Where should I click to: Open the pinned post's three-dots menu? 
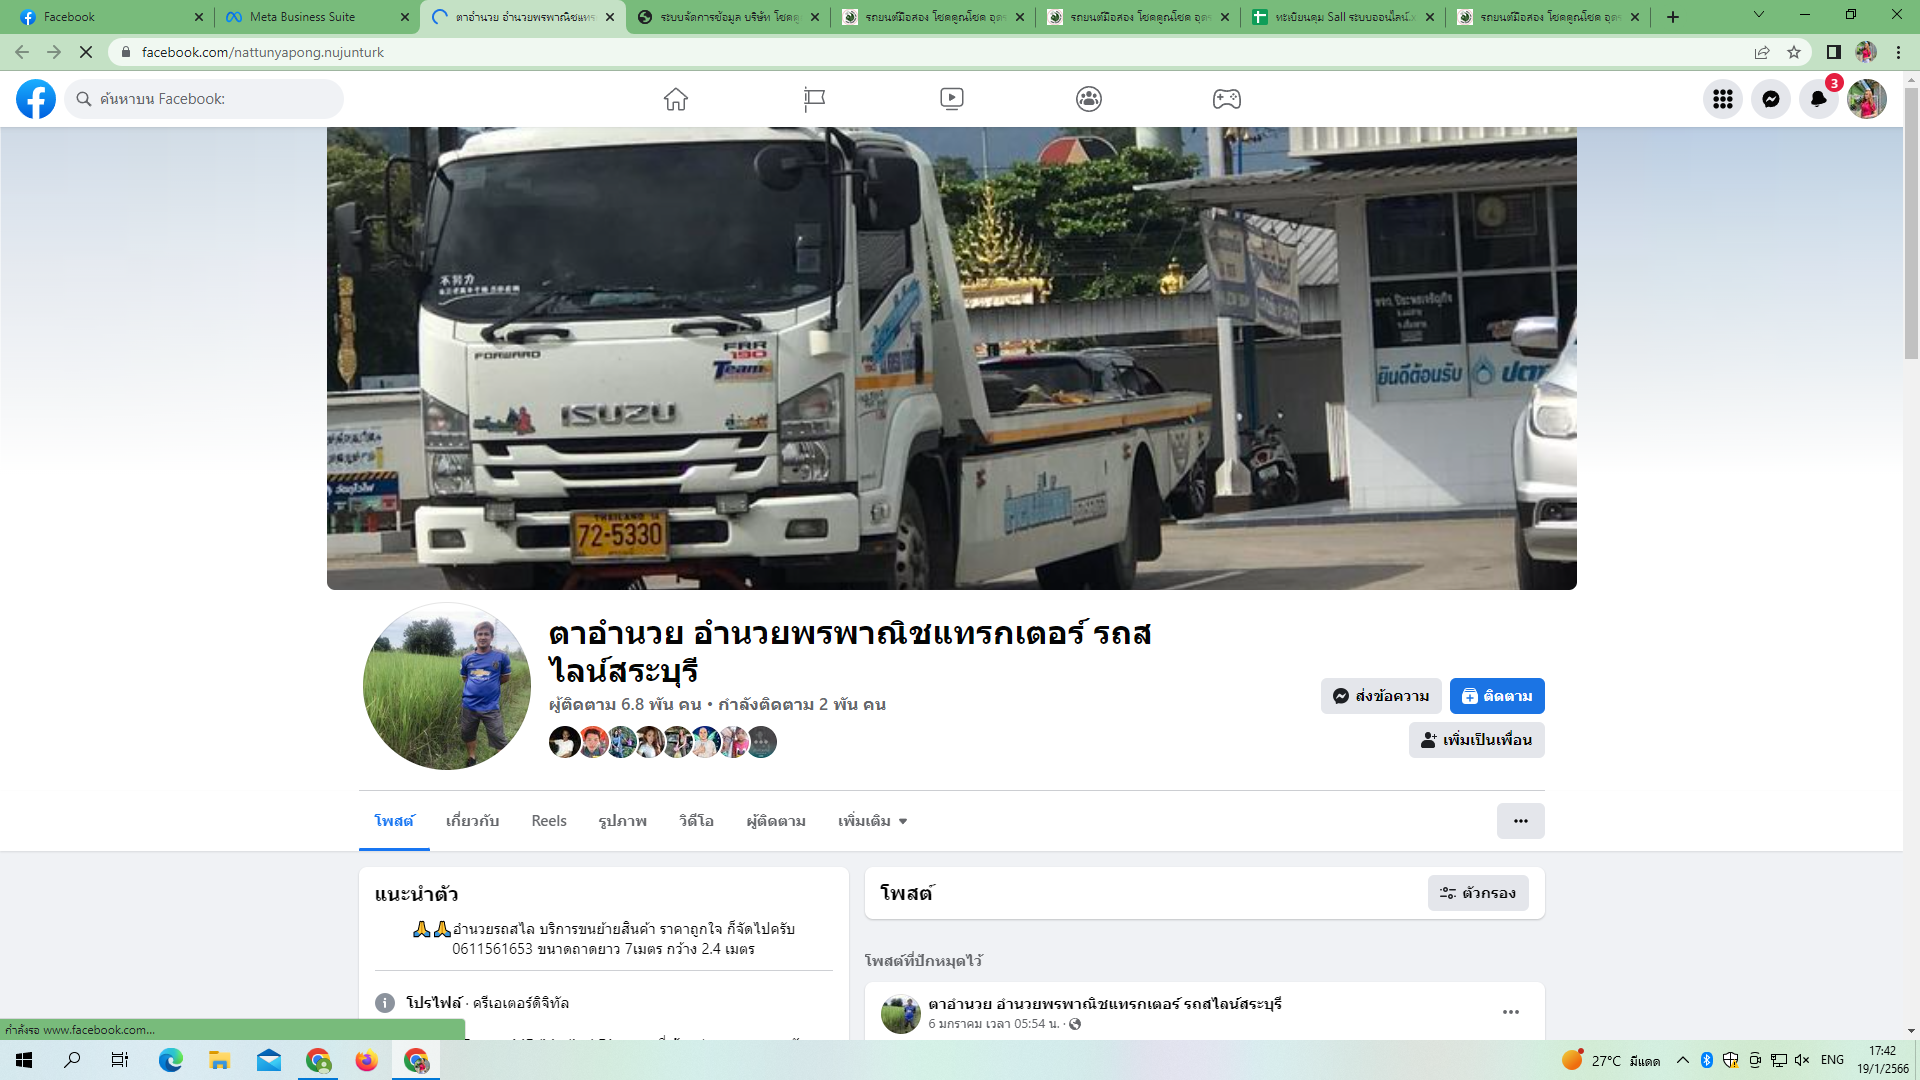[x=1511, y=1012]
